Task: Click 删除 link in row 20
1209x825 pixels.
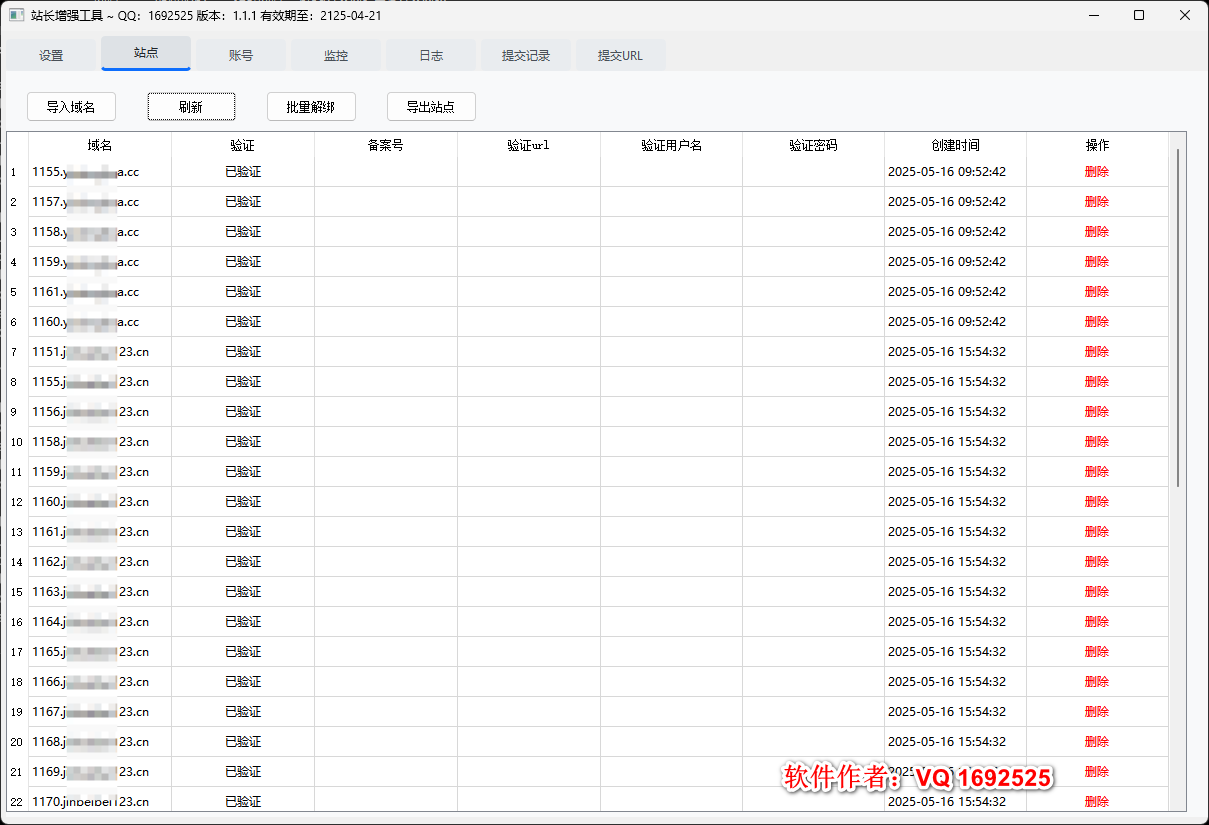Action: click(1097, 742)
